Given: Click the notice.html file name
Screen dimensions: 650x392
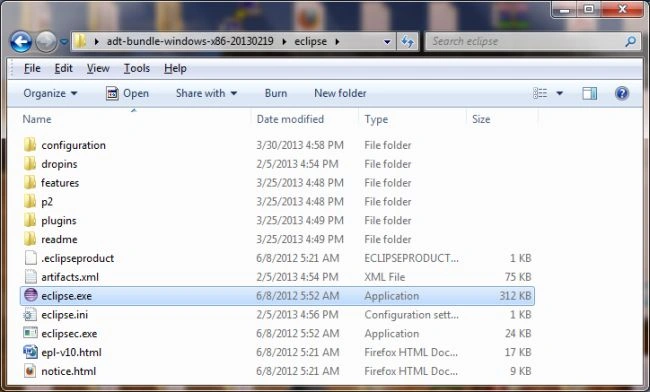Looking at the screenshot, I should click(69, 371).
